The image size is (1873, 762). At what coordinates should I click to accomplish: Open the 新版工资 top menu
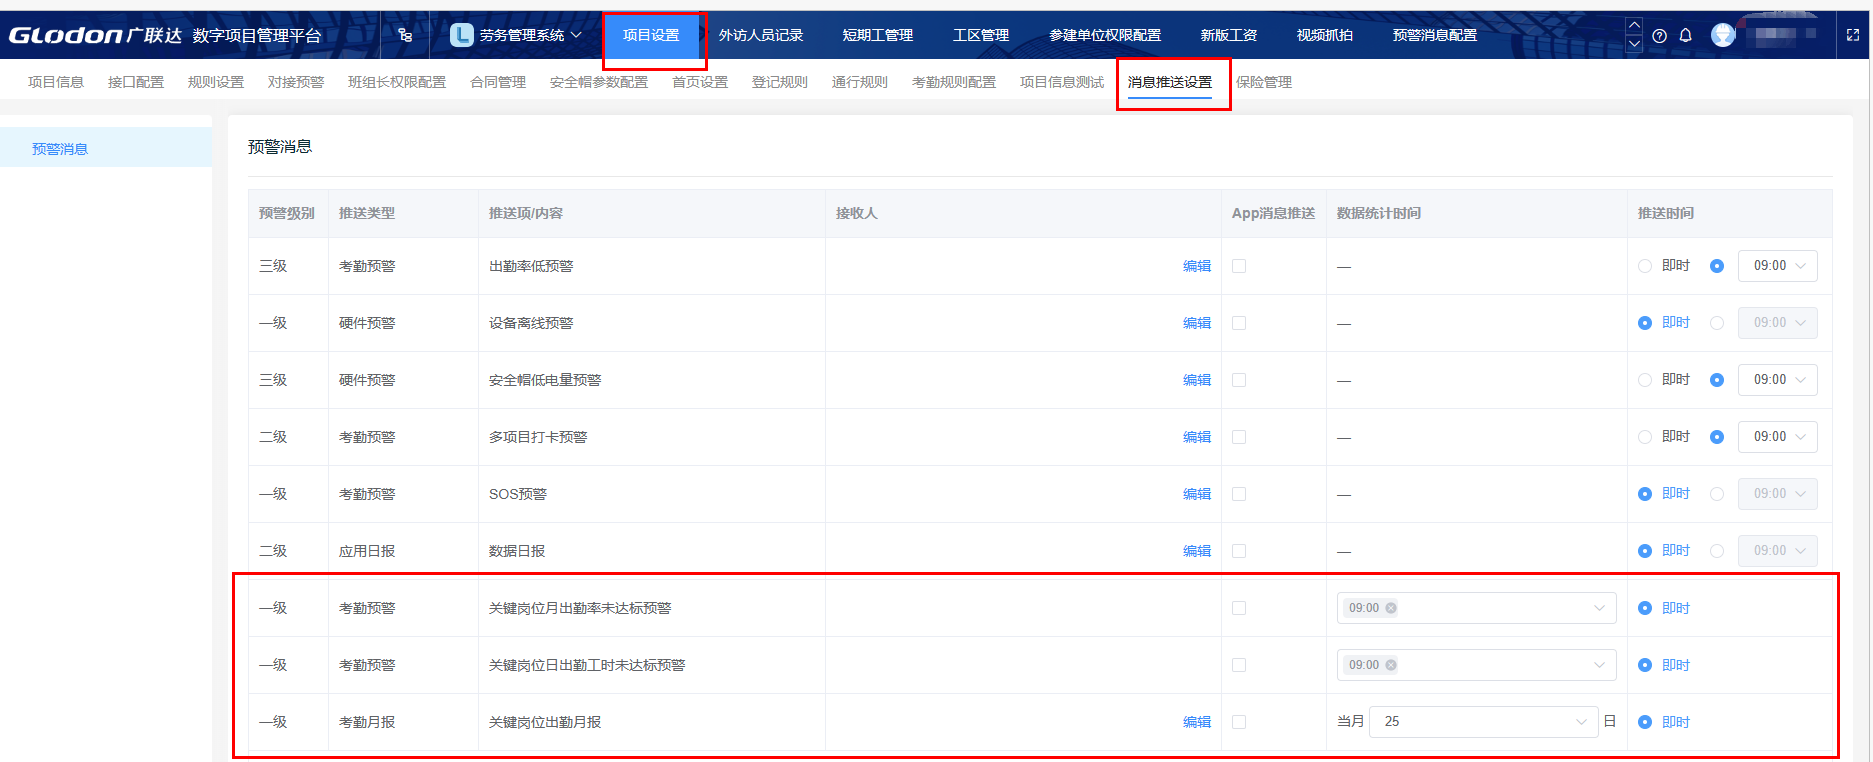(x=1229, y=35)
